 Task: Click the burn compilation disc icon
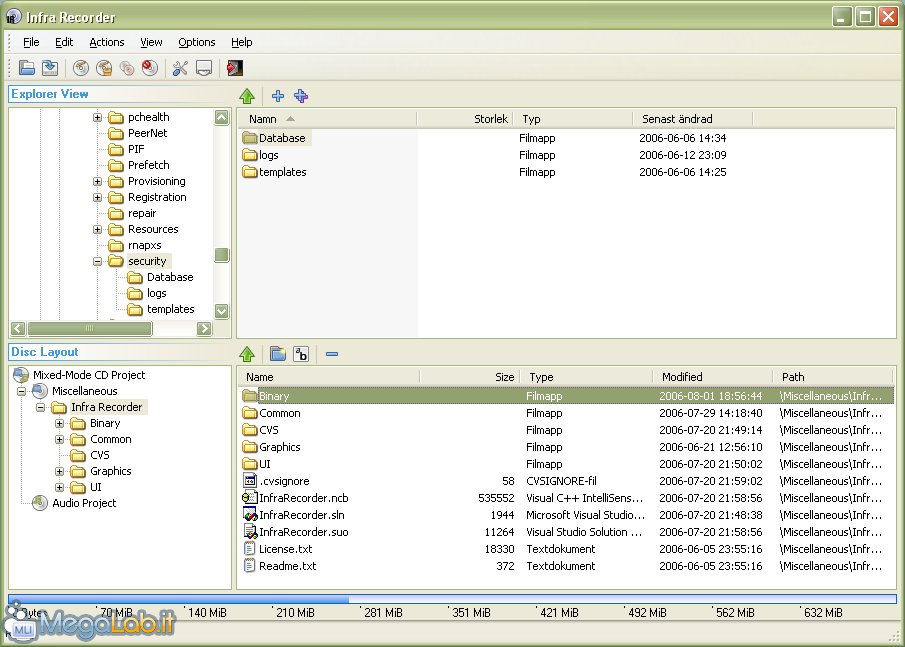pos(81,68)
